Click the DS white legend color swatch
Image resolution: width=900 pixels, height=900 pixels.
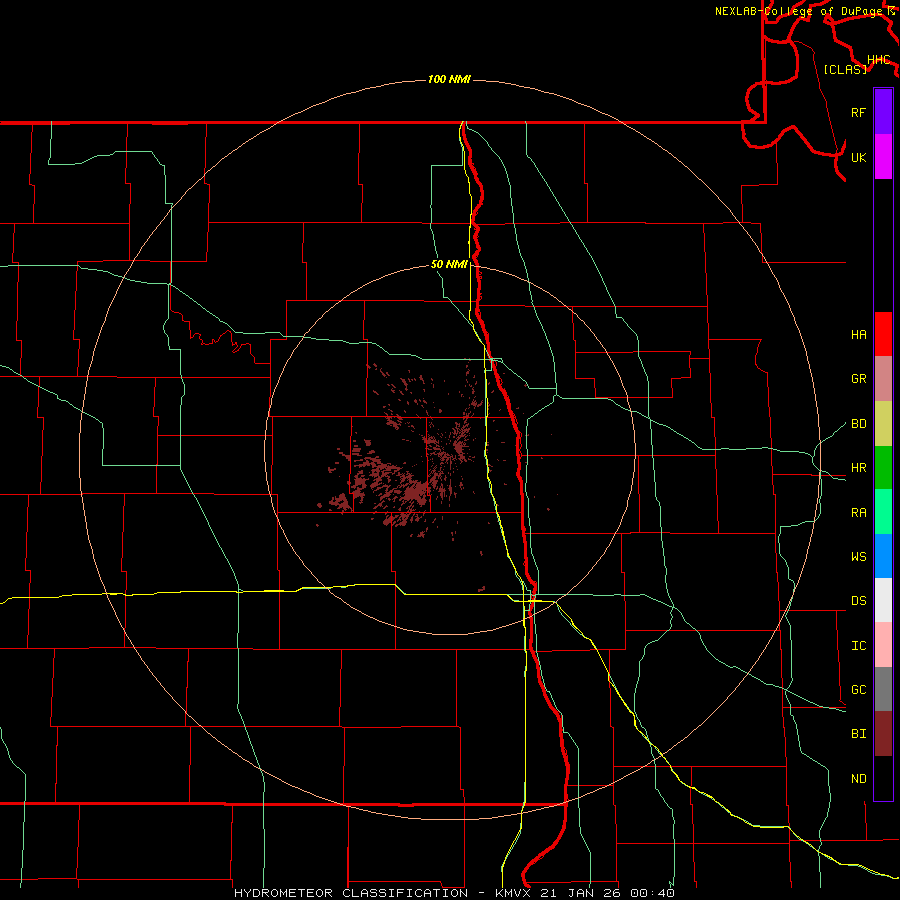[883, 600]
